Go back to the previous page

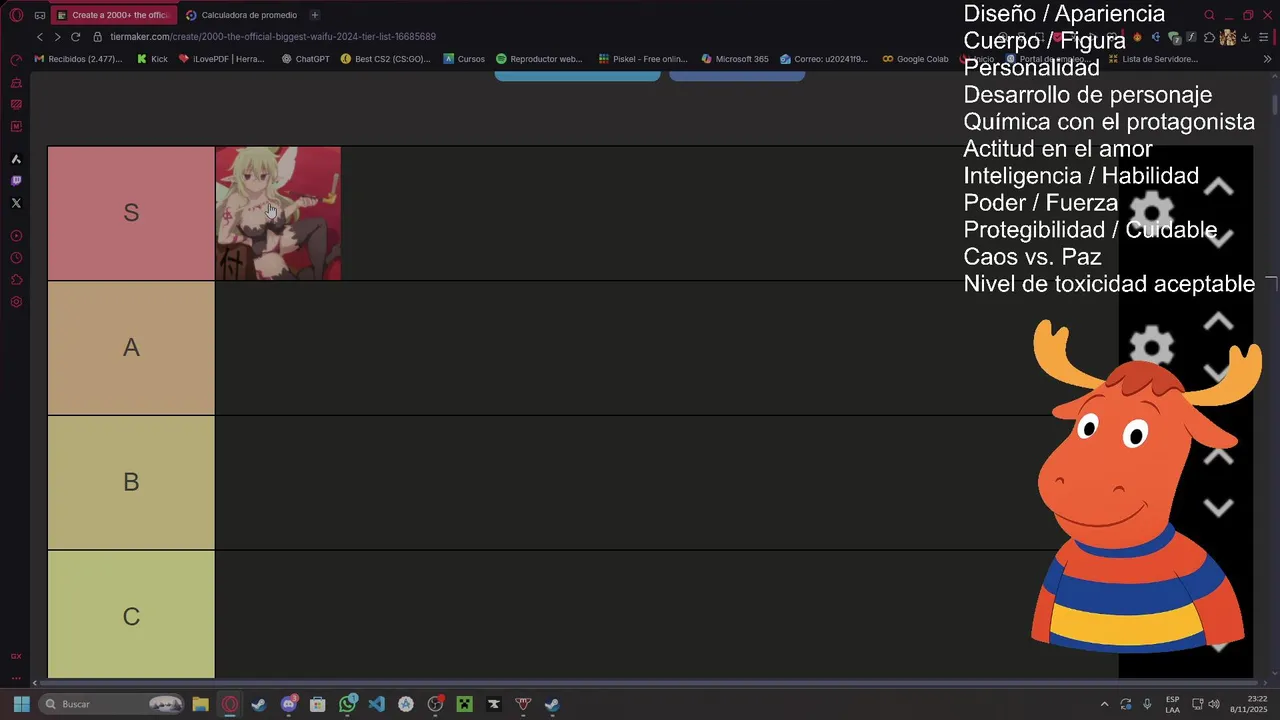40,37
